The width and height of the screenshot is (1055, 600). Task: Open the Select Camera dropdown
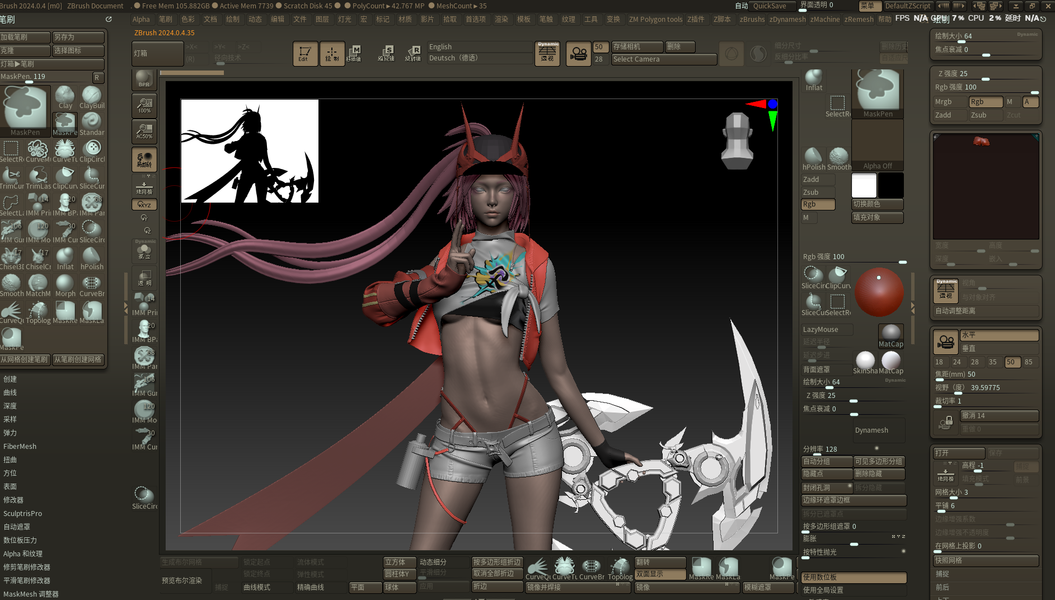tap(663, 59)
